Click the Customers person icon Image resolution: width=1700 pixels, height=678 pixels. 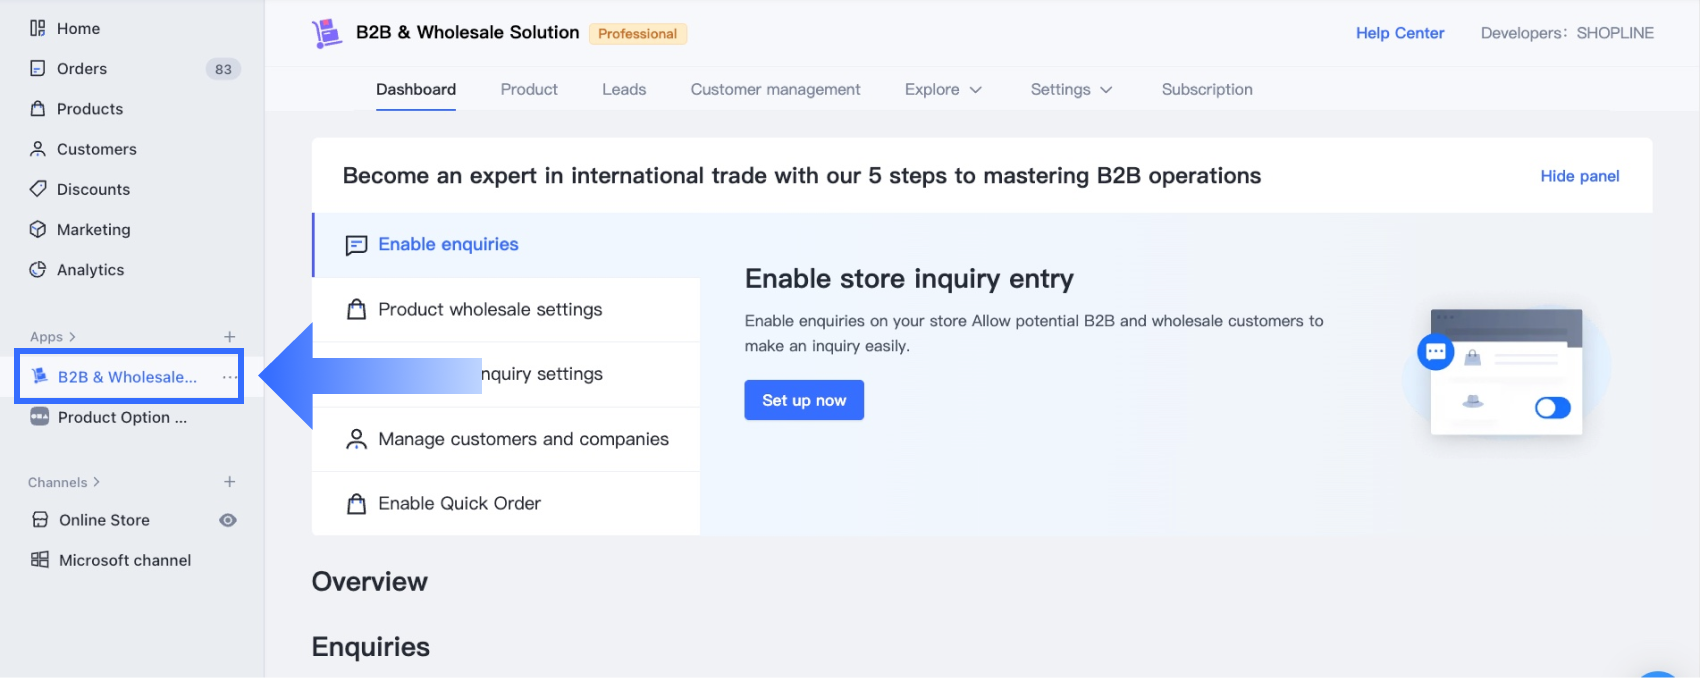click(38, 149)
